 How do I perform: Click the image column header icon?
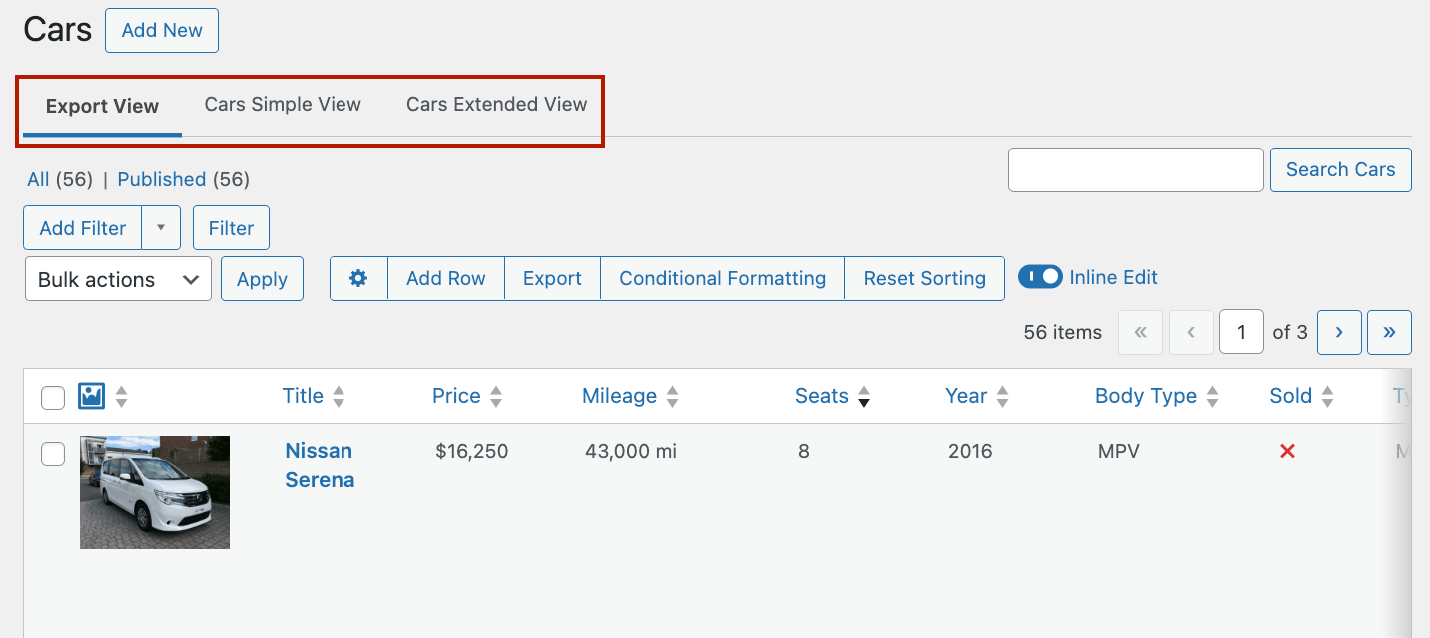coord(92,396)
